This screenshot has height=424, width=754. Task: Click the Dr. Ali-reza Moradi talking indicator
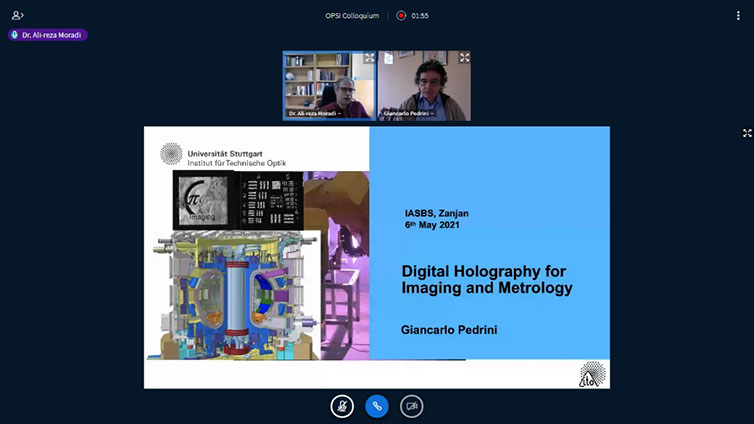pos(48,35)
